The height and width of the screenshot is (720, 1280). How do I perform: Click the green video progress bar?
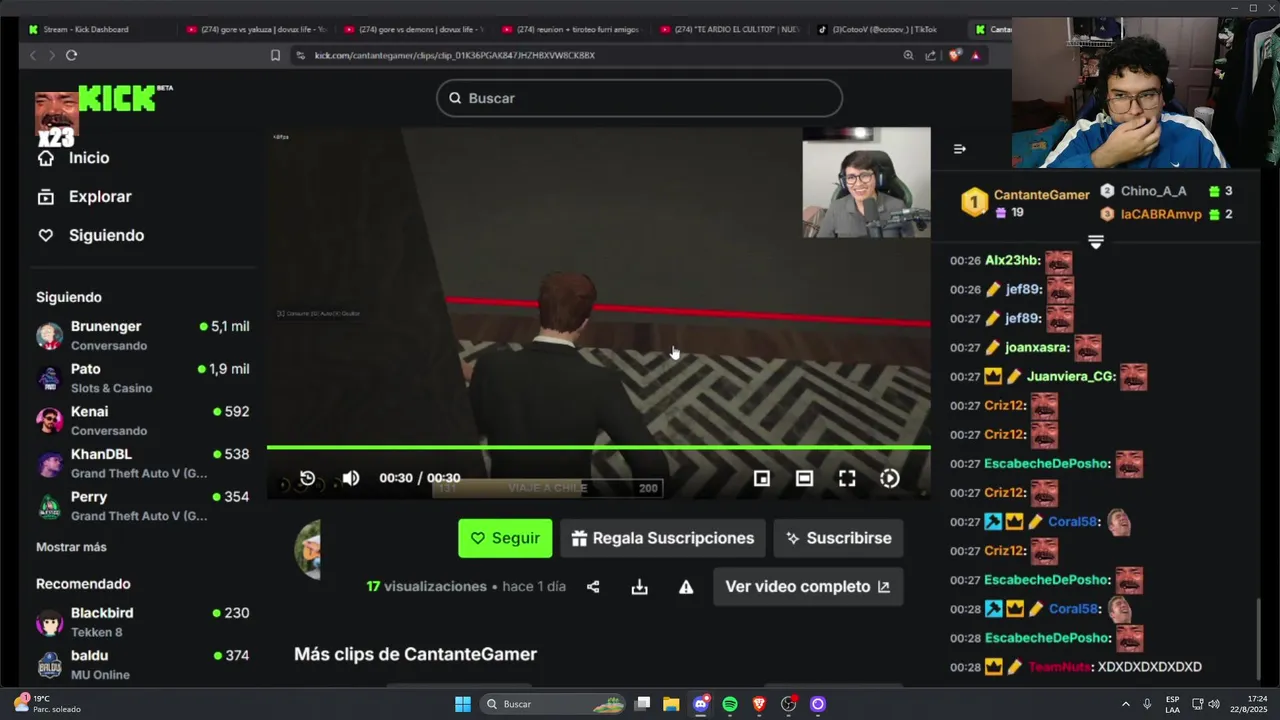click(598, 447)
